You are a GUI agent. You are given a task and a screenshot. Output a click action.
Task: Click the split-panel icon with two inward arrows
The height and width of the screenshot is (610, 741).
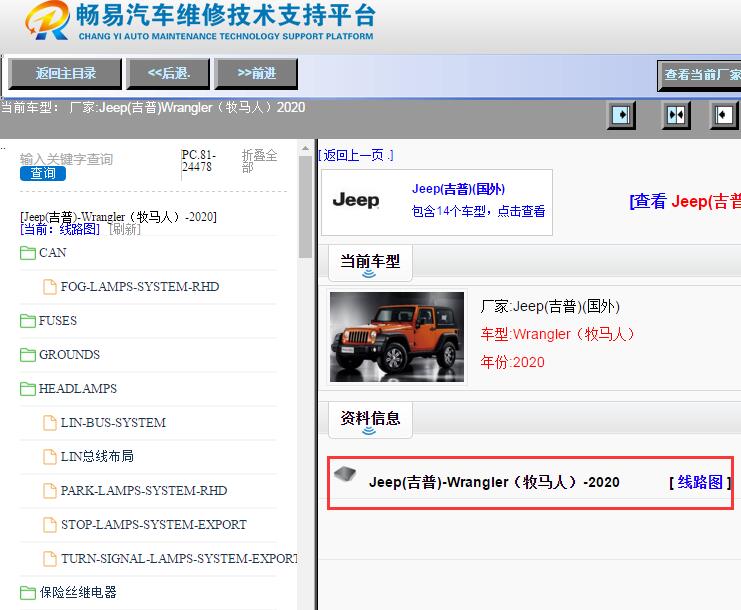(x=676, y=115)
